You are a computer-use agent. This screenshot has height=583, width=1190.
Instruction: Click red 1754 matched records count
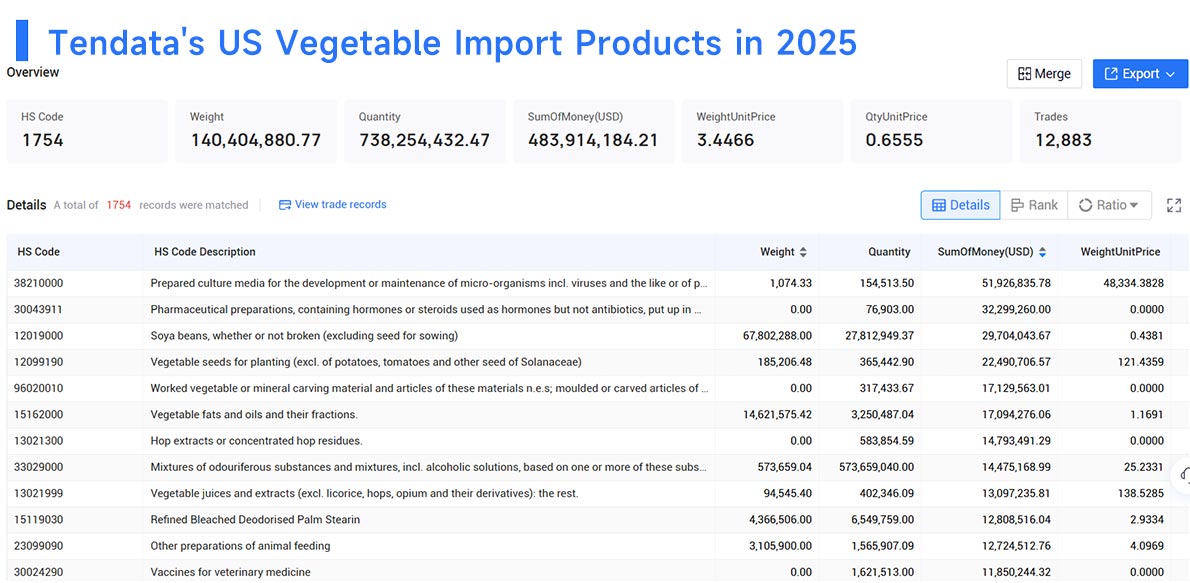tap(119, 205)
